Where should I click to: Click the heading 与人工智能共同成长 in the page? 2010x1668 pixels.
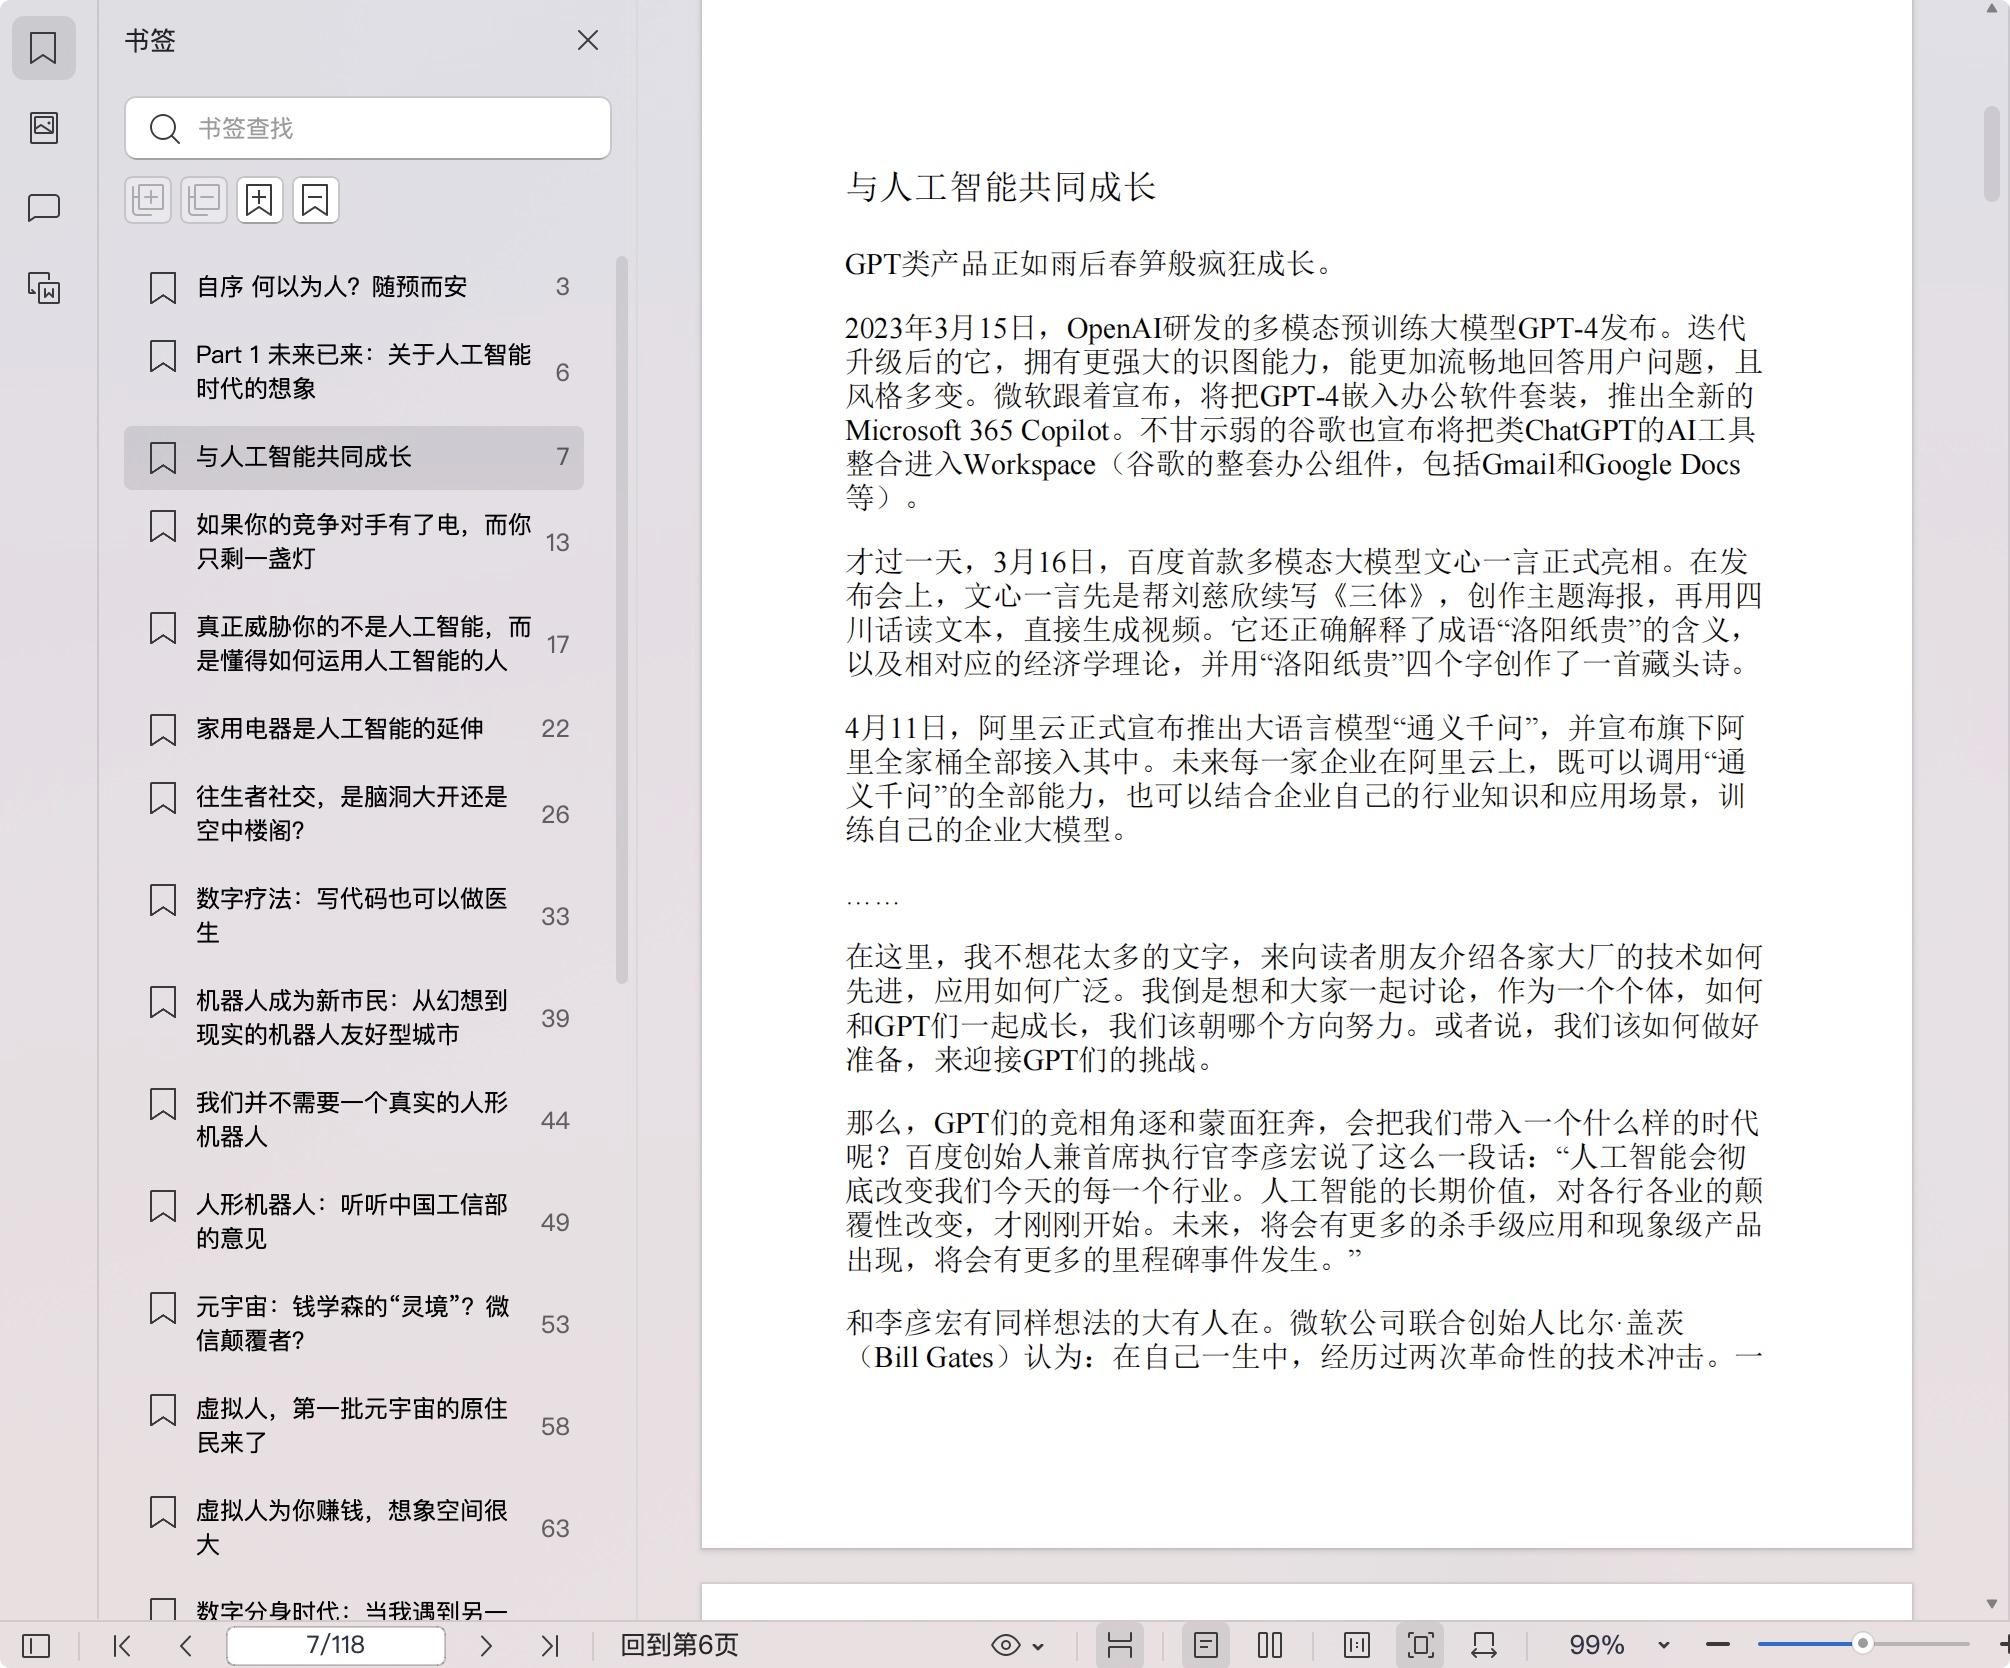1000,187
